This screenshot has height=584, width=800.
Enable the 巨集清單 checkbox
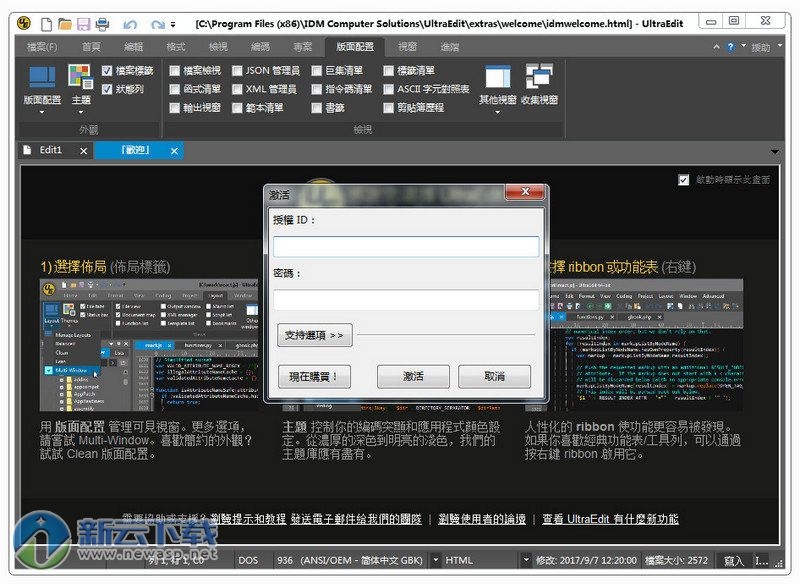317,70
